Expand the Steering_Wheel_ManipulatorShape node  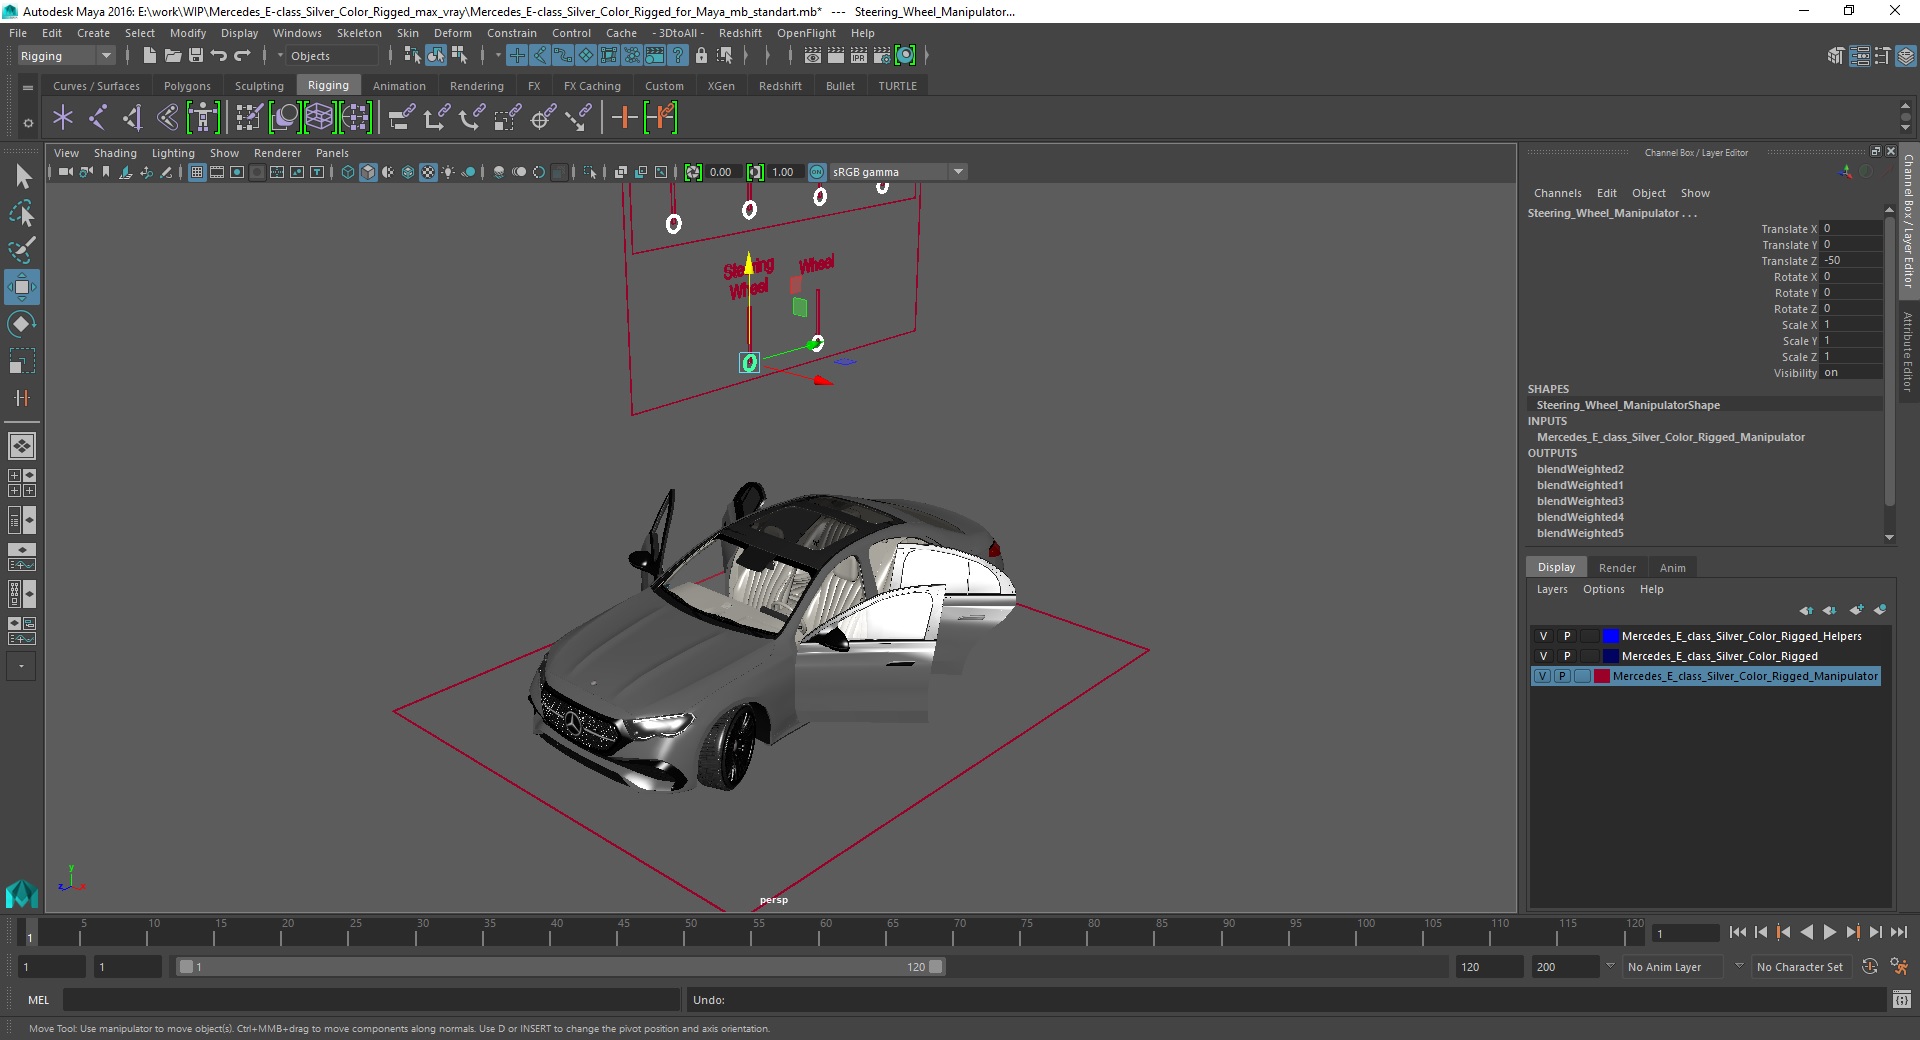click(x=1628, y=405)
